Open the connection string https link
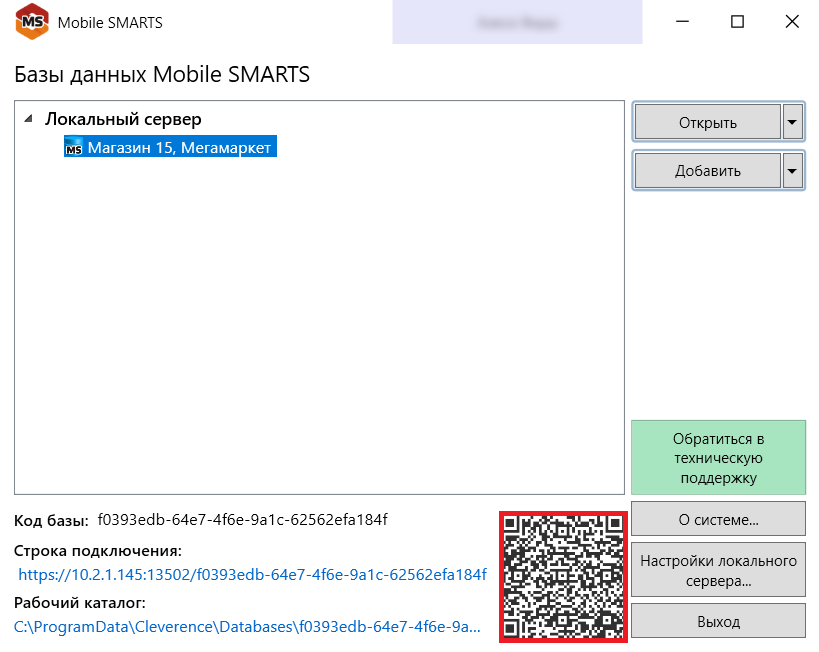 pos(252,574)
